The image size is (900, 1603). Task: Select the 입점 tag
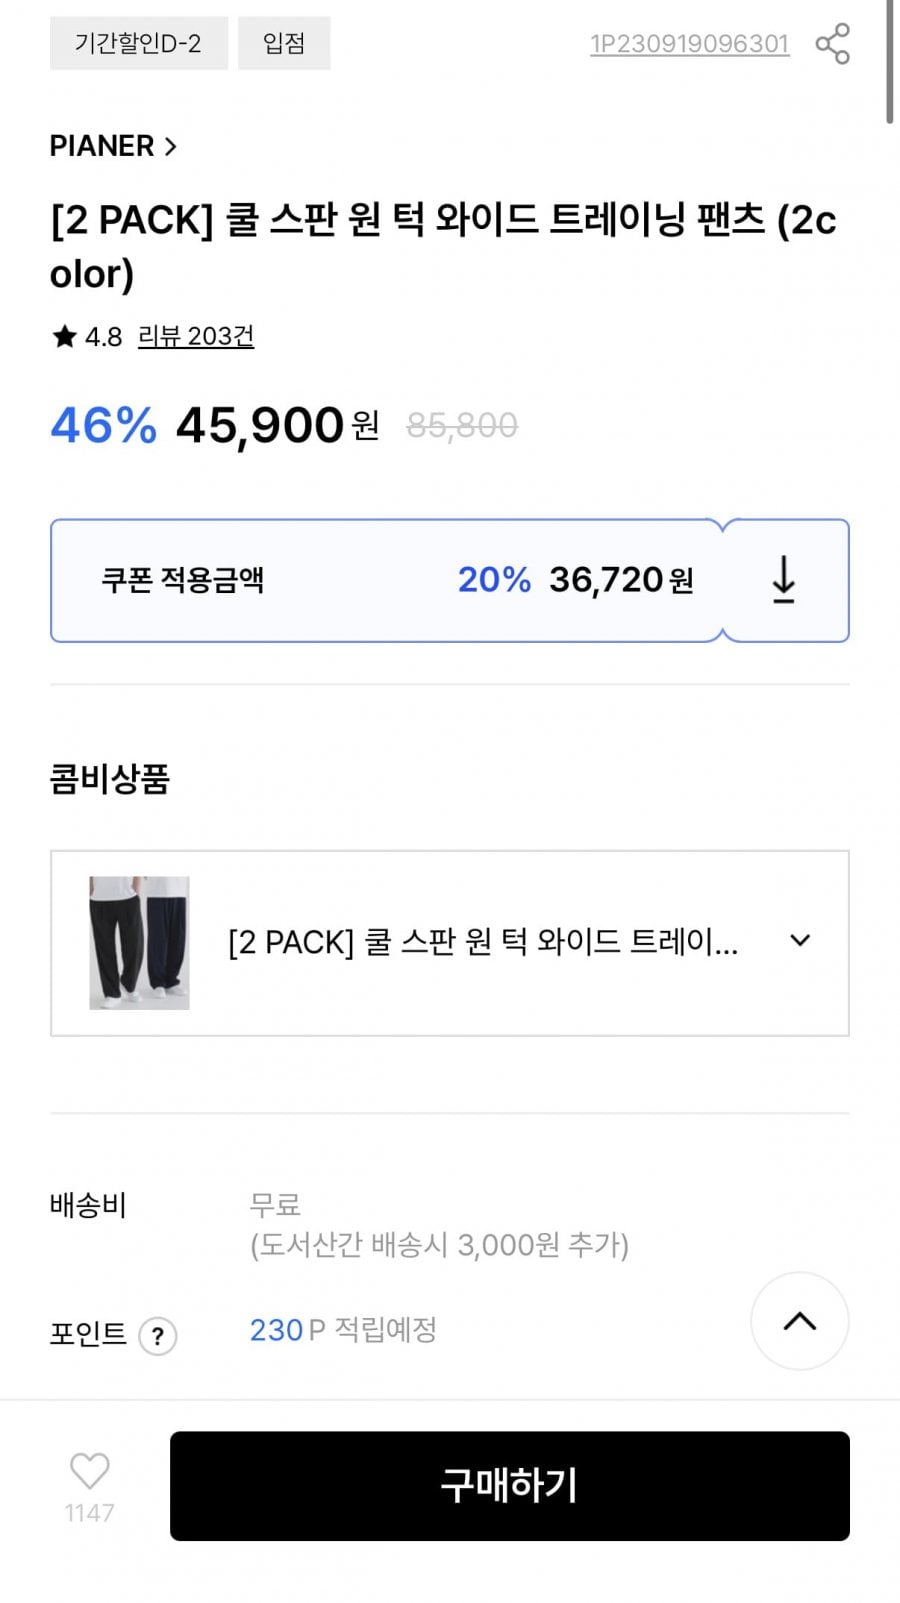[284, 44]
